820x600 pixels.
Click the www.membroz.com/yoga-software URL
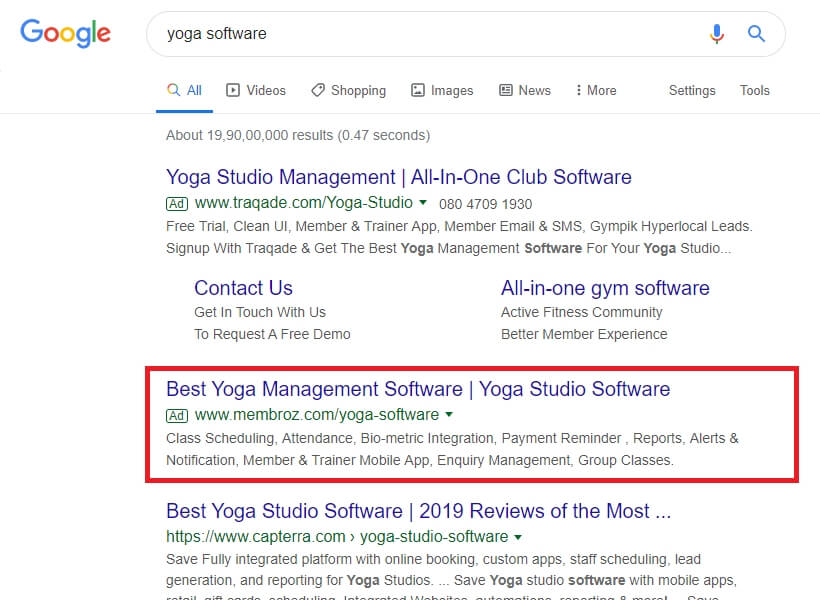click(317, 415)
